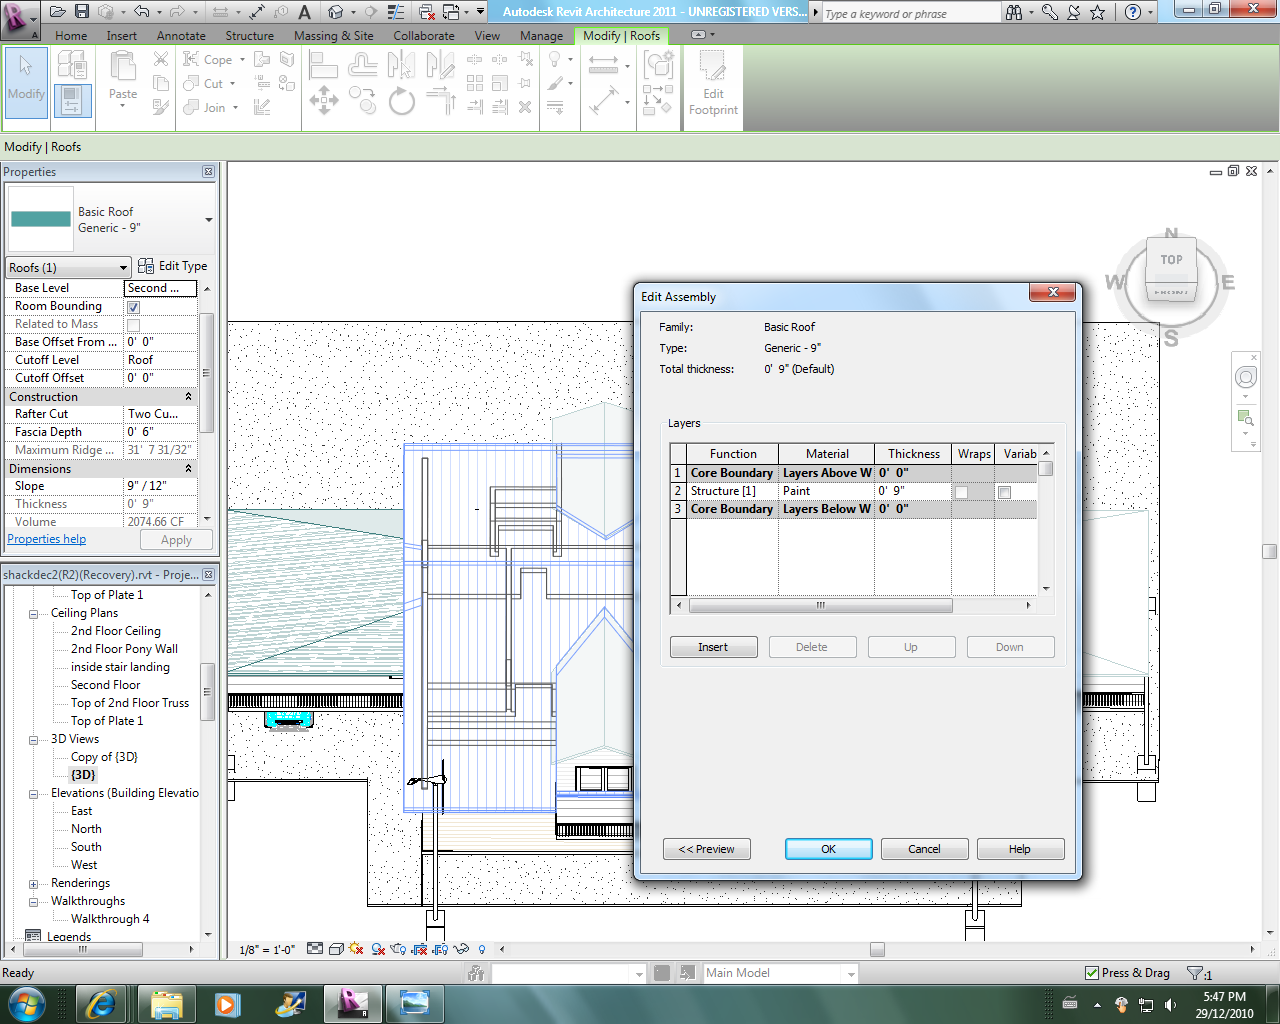Click the Edit Type button in Properties
The height and width of the screenshot is (1024, 1280).
click(x=173, y=266)
